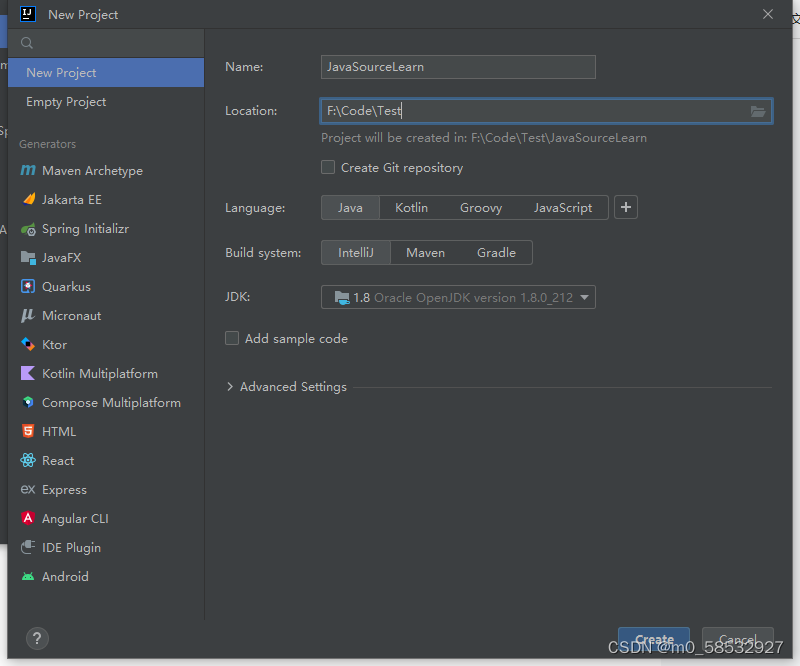Viewport: 800px width, 666px height.
Task: Click the IntelliJ IDEA logo icon
Action: tap(28, 14)
